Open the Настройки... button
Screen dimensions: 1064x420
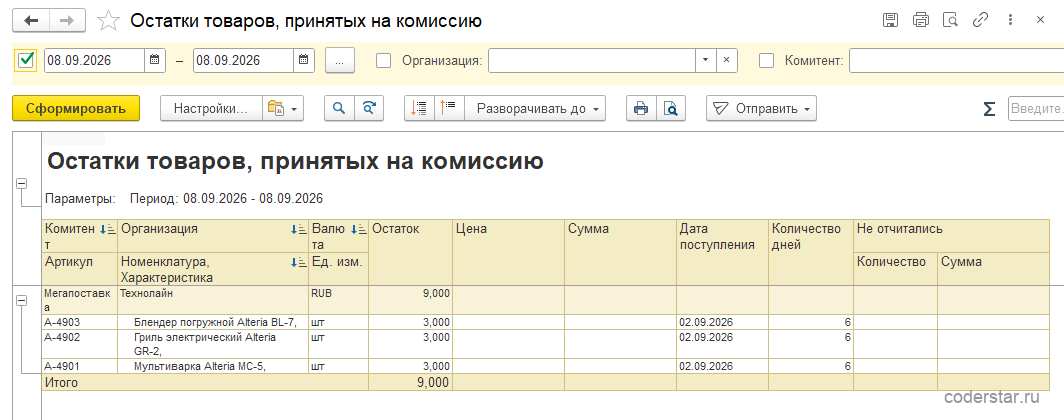212,108
